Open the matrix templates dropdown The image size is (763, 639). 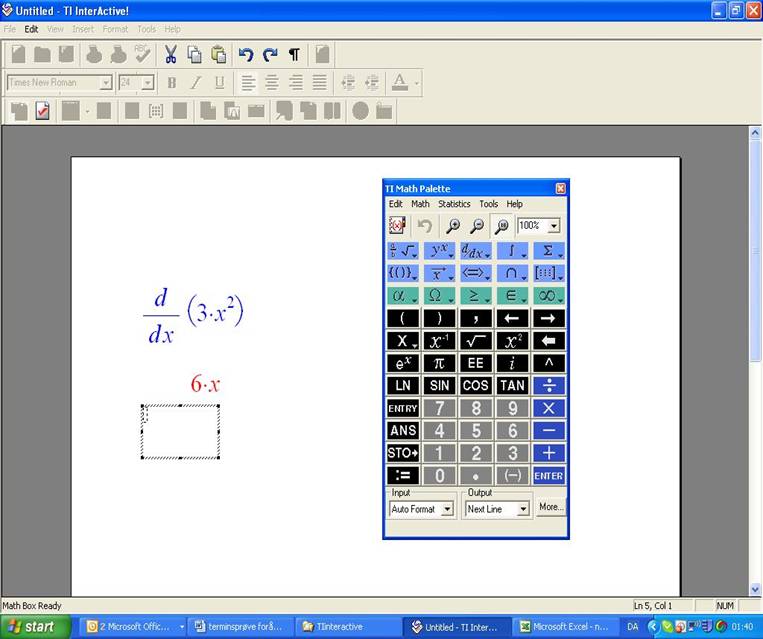coord(549,273)
